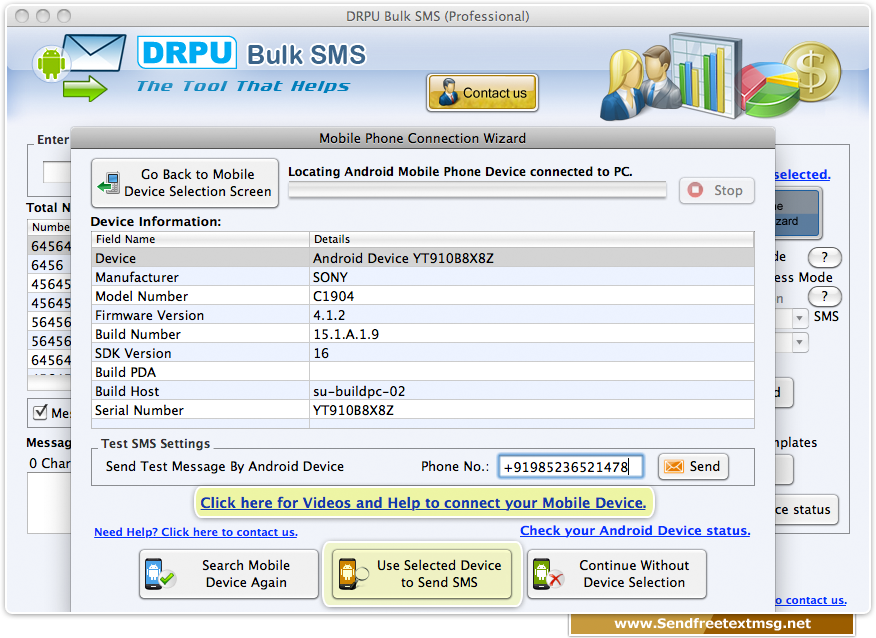Click the phone-with-magnifier icon on Use Selected Device
This screenshot has height=638, width=876.
tap(353, 574)
